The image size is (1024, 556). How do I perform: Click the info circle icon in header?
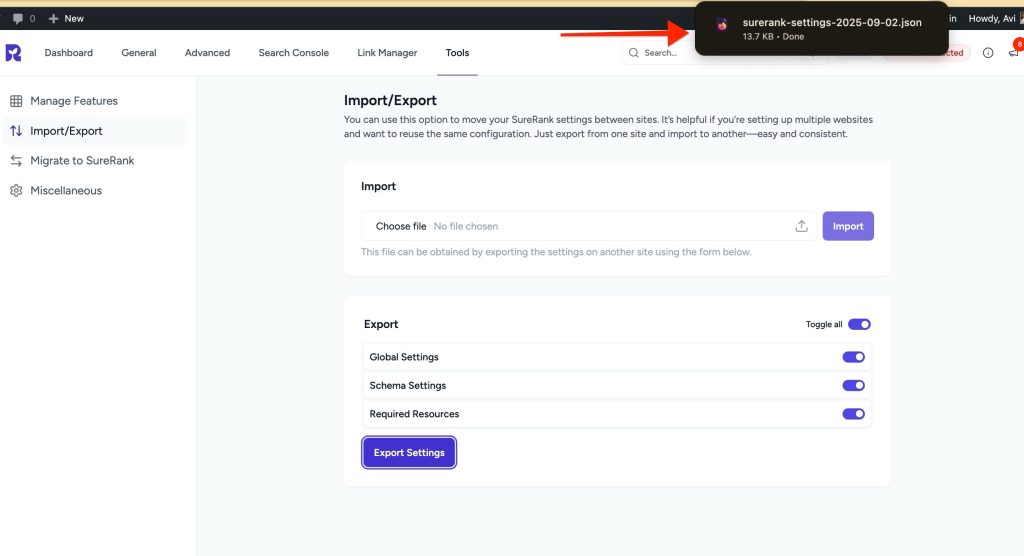pos(988,53)
